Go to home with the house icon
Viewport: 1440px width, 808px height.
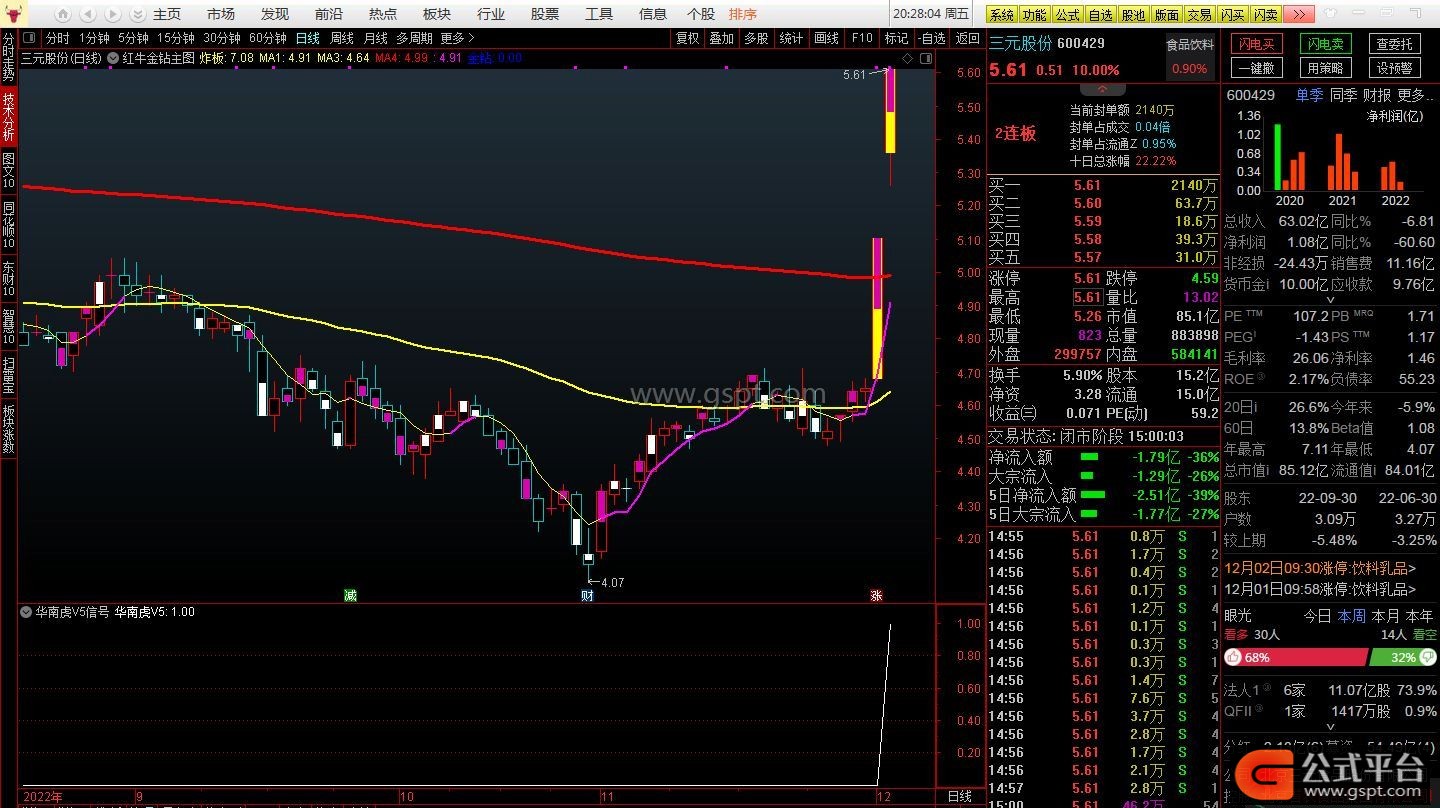point(63,14)
